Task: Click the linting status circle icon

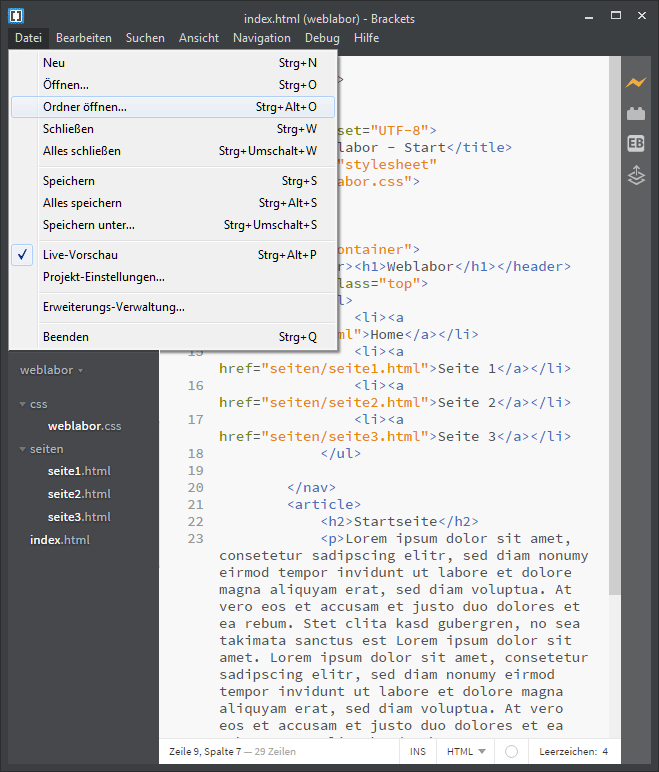Action: [512, 751]
